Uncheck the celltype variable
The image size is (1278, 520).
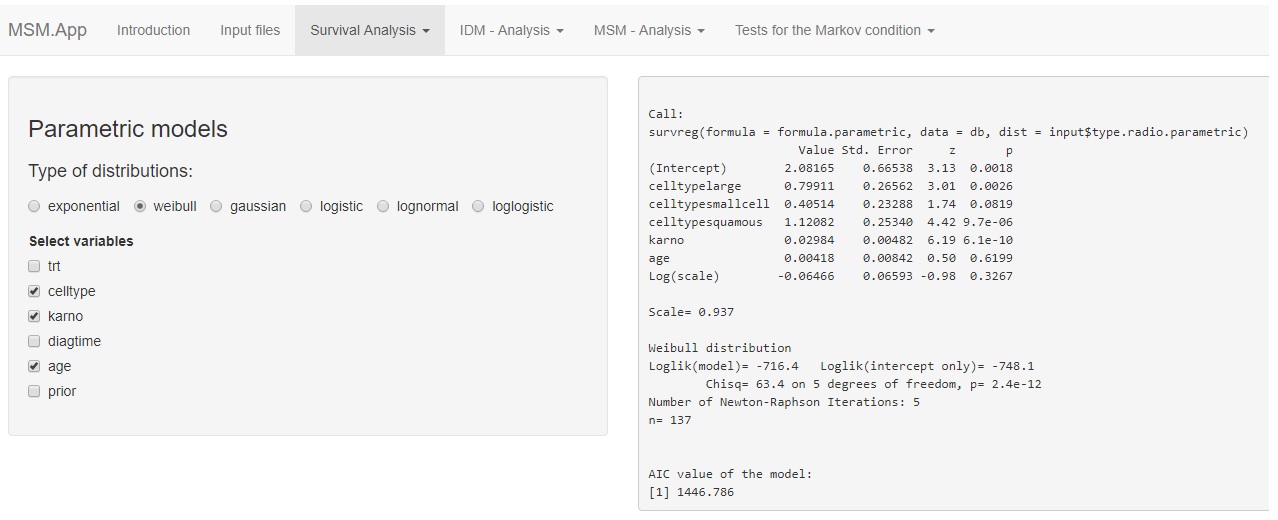(35, 291)
